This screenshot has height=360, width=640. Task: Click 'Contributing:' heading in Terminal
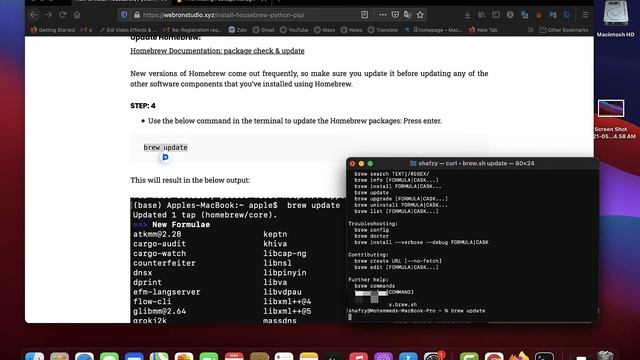(368, 255)
